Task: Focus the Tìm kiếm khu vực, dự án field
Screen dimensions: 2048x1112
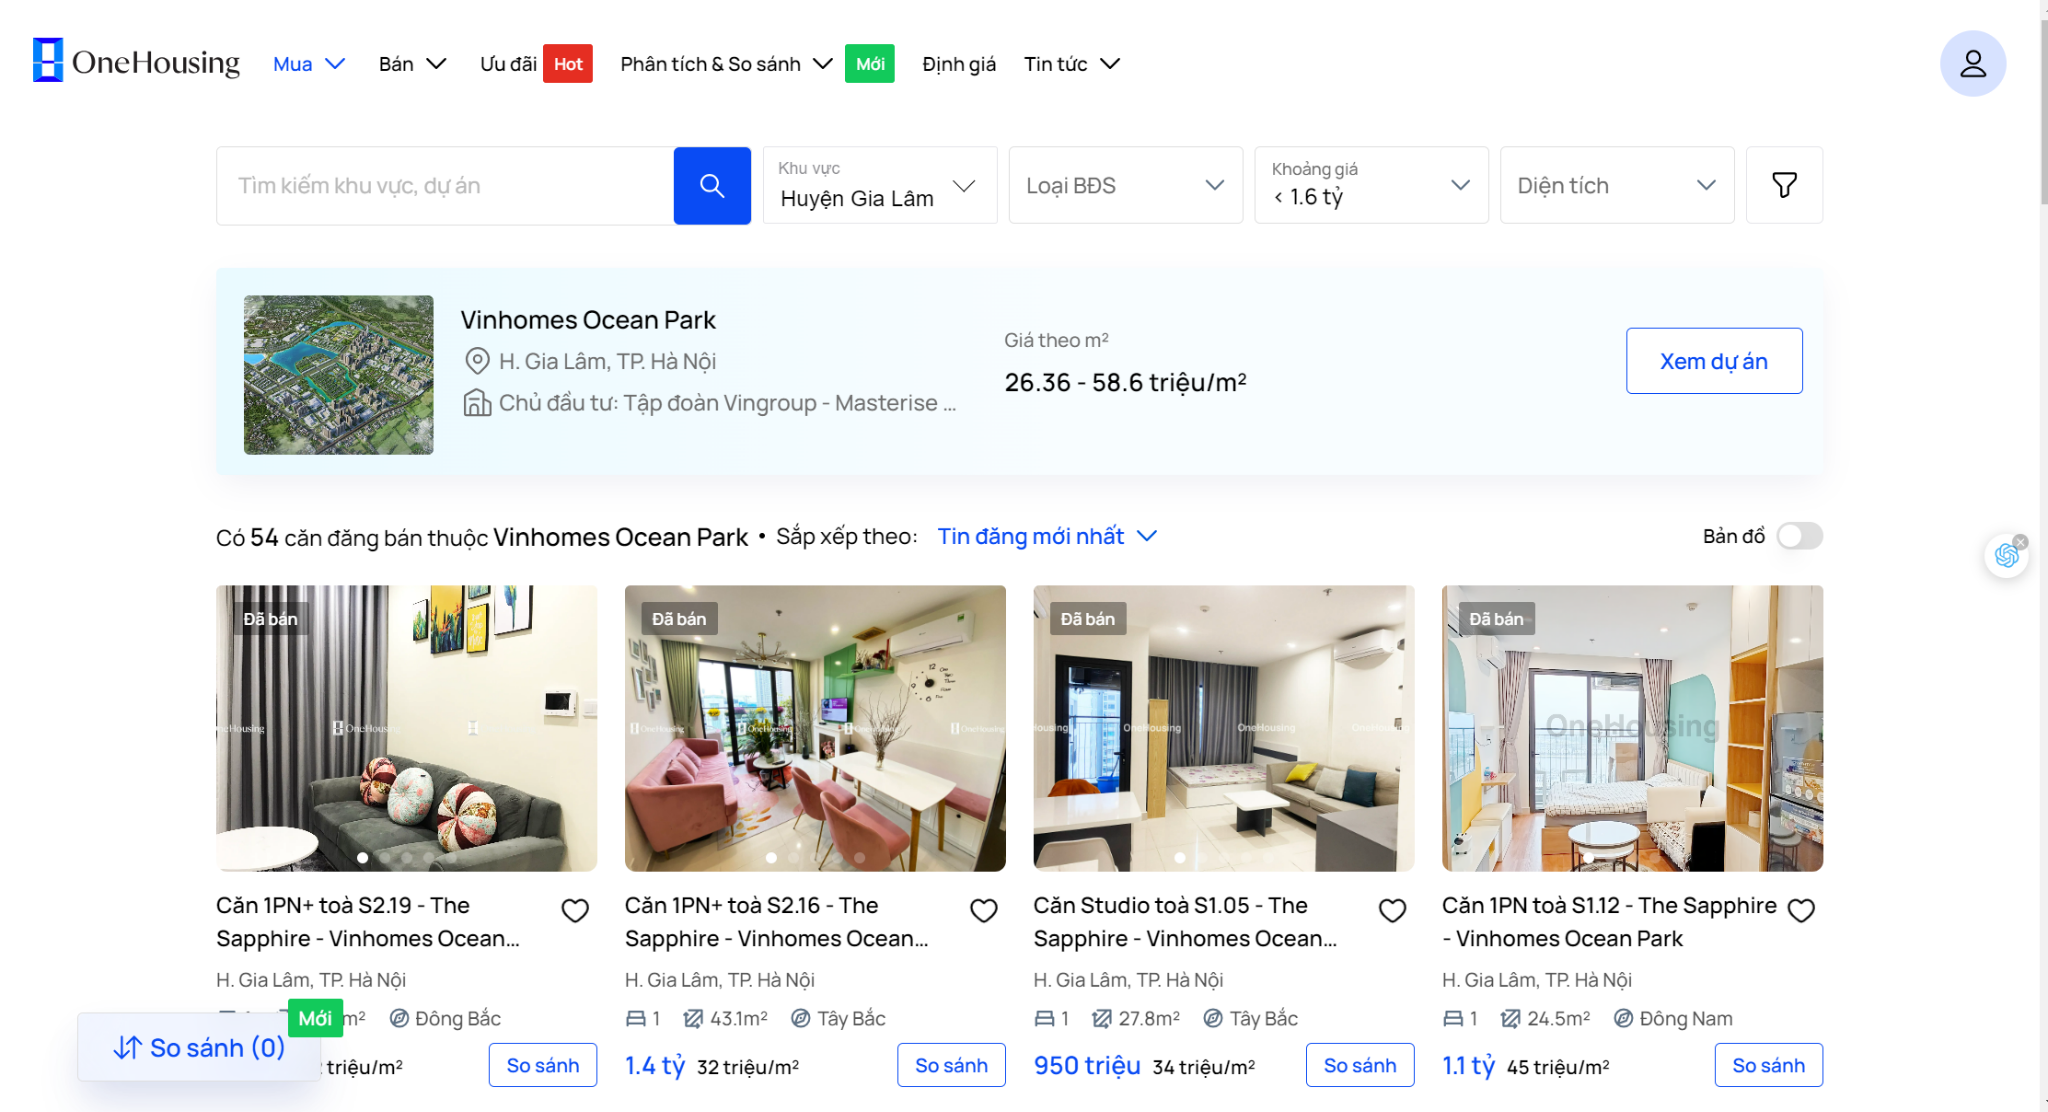Action: coord(445,186)
